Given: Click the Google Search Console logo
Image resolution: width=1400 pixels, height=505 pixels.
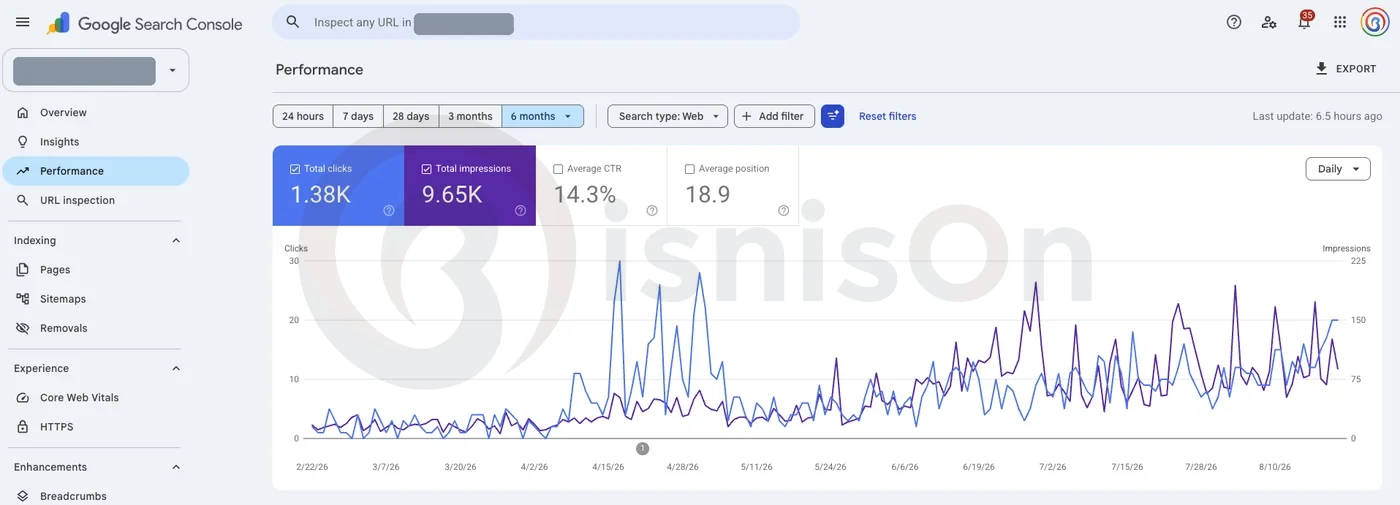Looking at the screenshot, I should point(144,23).
